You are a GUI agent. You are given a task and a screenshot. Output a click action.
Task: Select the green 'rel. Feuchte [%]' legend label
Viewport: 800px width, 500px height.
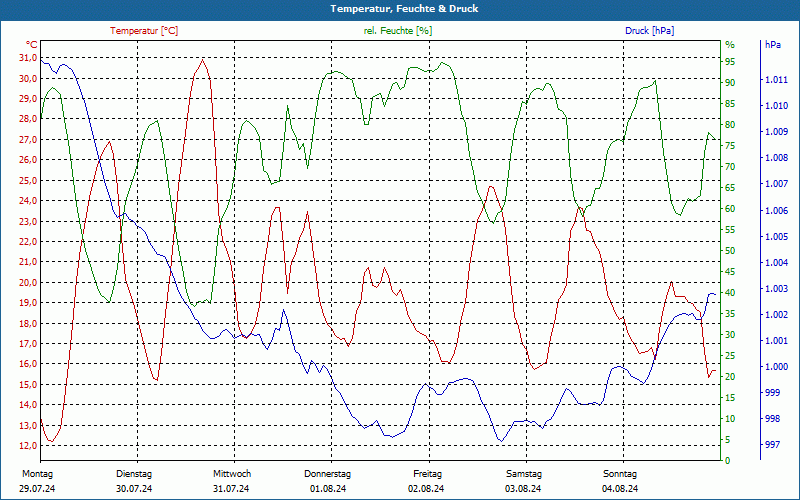tap(398, 31)
